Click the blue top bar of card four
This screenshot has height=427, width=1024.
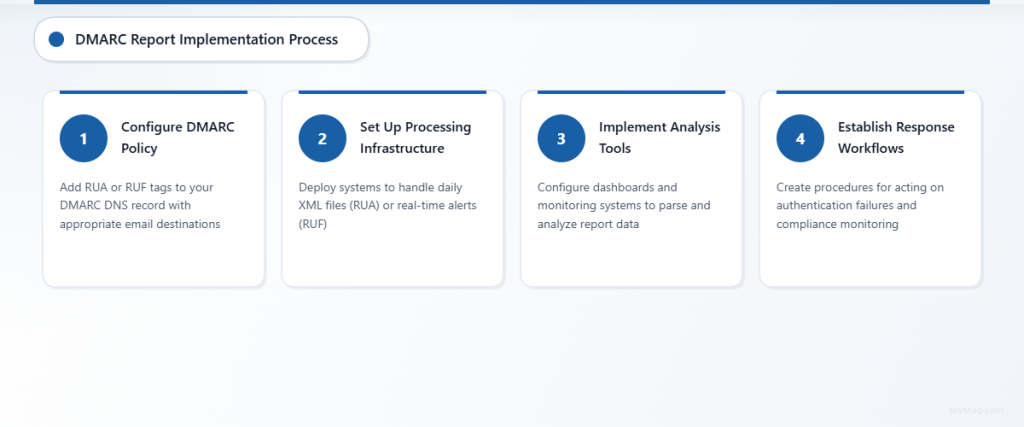(870, 92)
